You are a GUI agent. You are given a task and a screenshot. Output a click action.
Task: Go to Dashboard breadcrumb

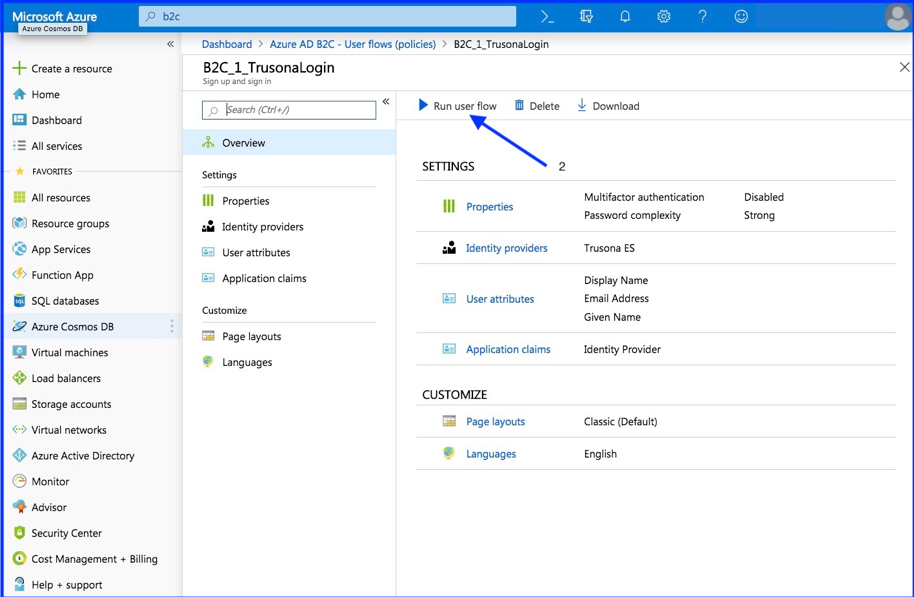point(227,44)
